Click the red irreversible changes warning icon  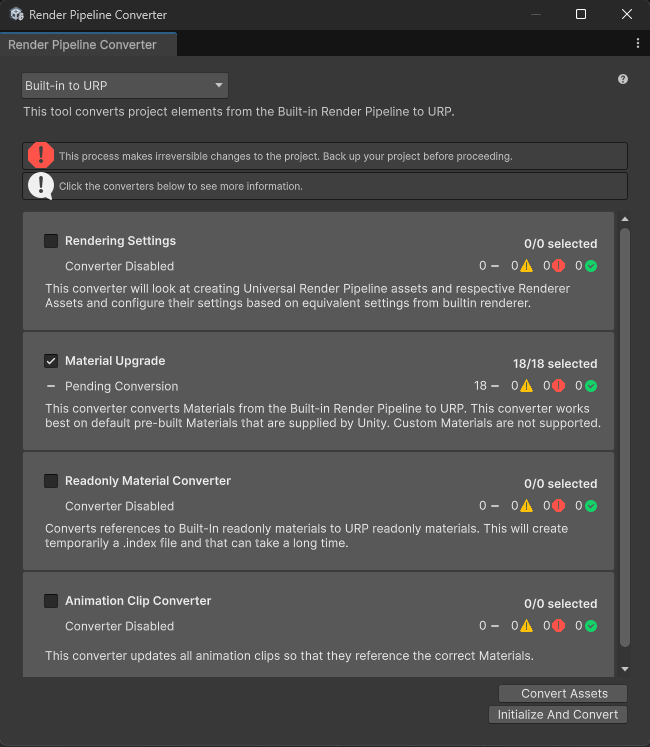[x=41, y=155]
